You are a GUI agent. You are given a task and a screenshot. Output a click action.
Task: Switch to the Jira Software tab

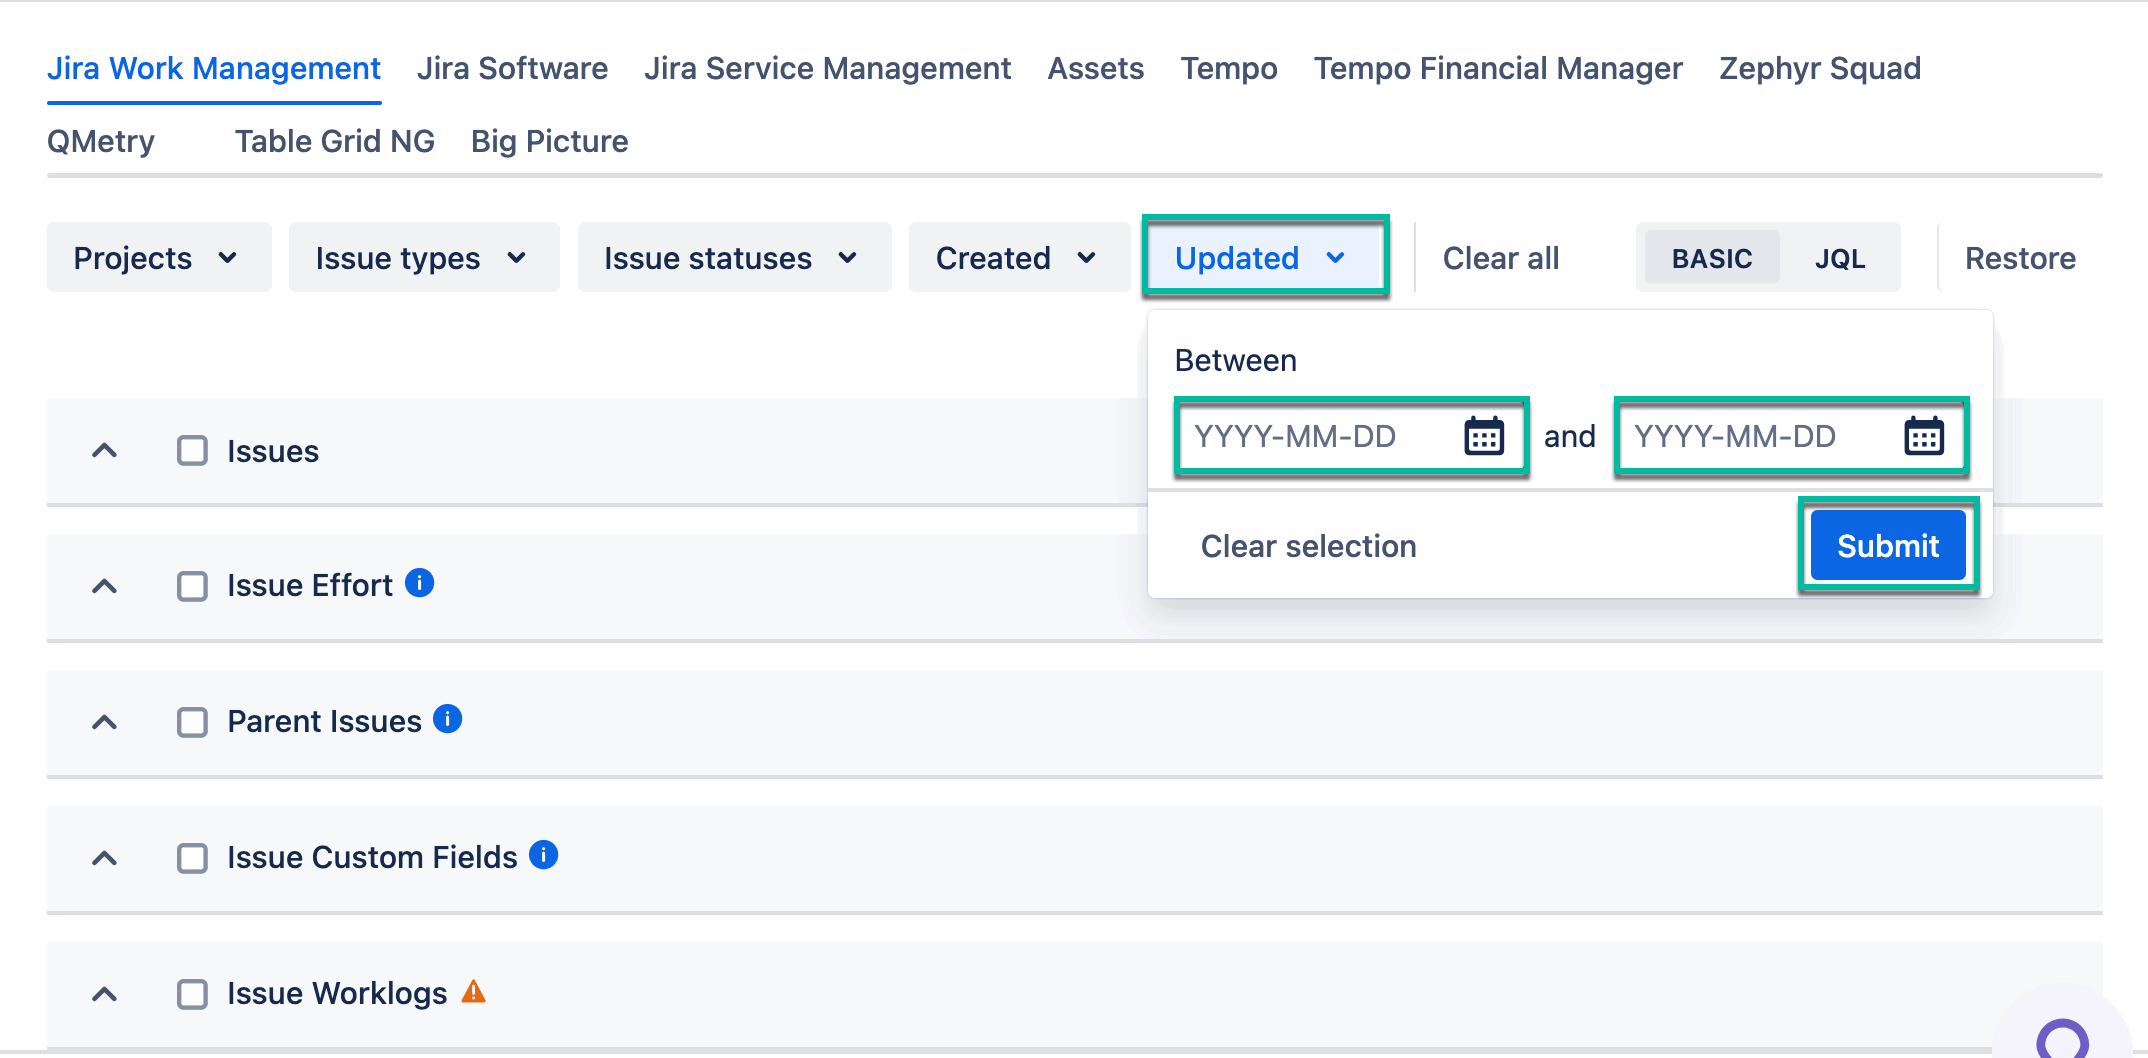(512, 68)
